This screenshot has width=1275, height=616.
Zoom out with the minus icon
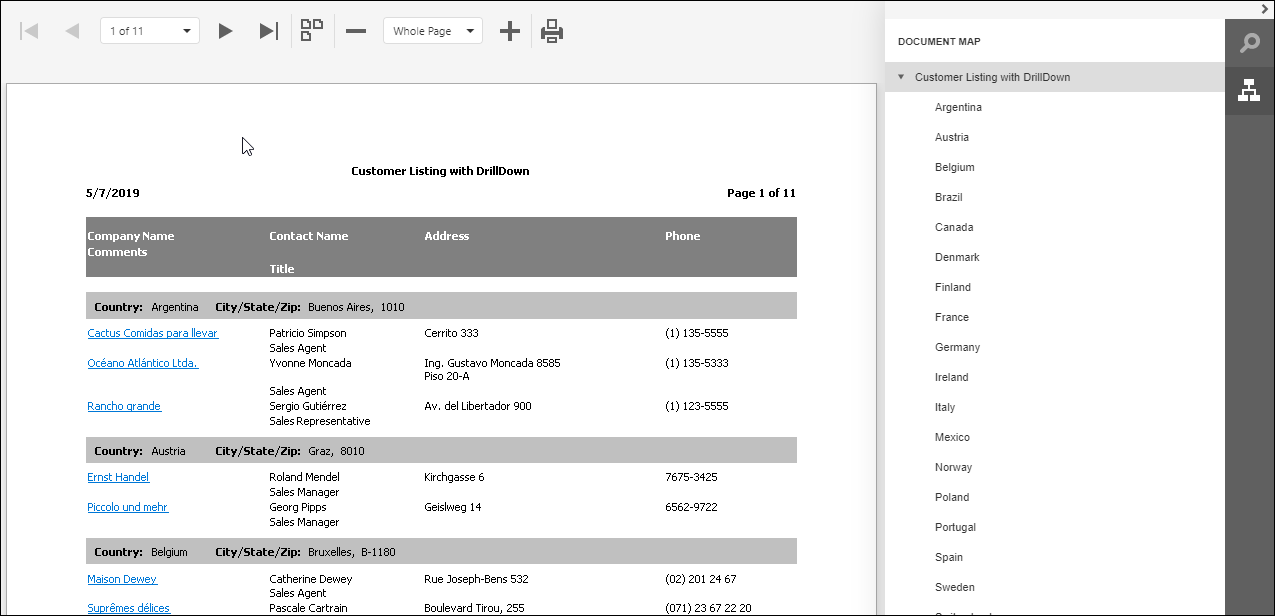pos(356,31)
